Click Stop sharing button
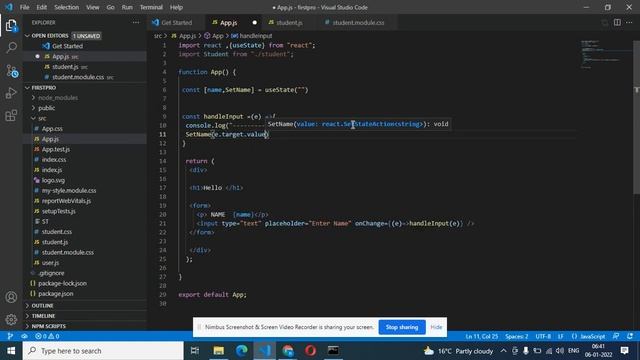Screen dimensions: 640x360 tap(402, 327)
